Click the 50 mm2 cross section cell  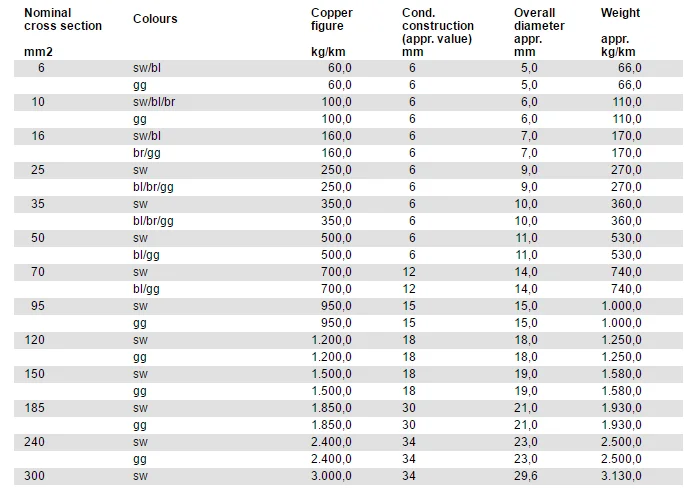click(x=38, y=238)
